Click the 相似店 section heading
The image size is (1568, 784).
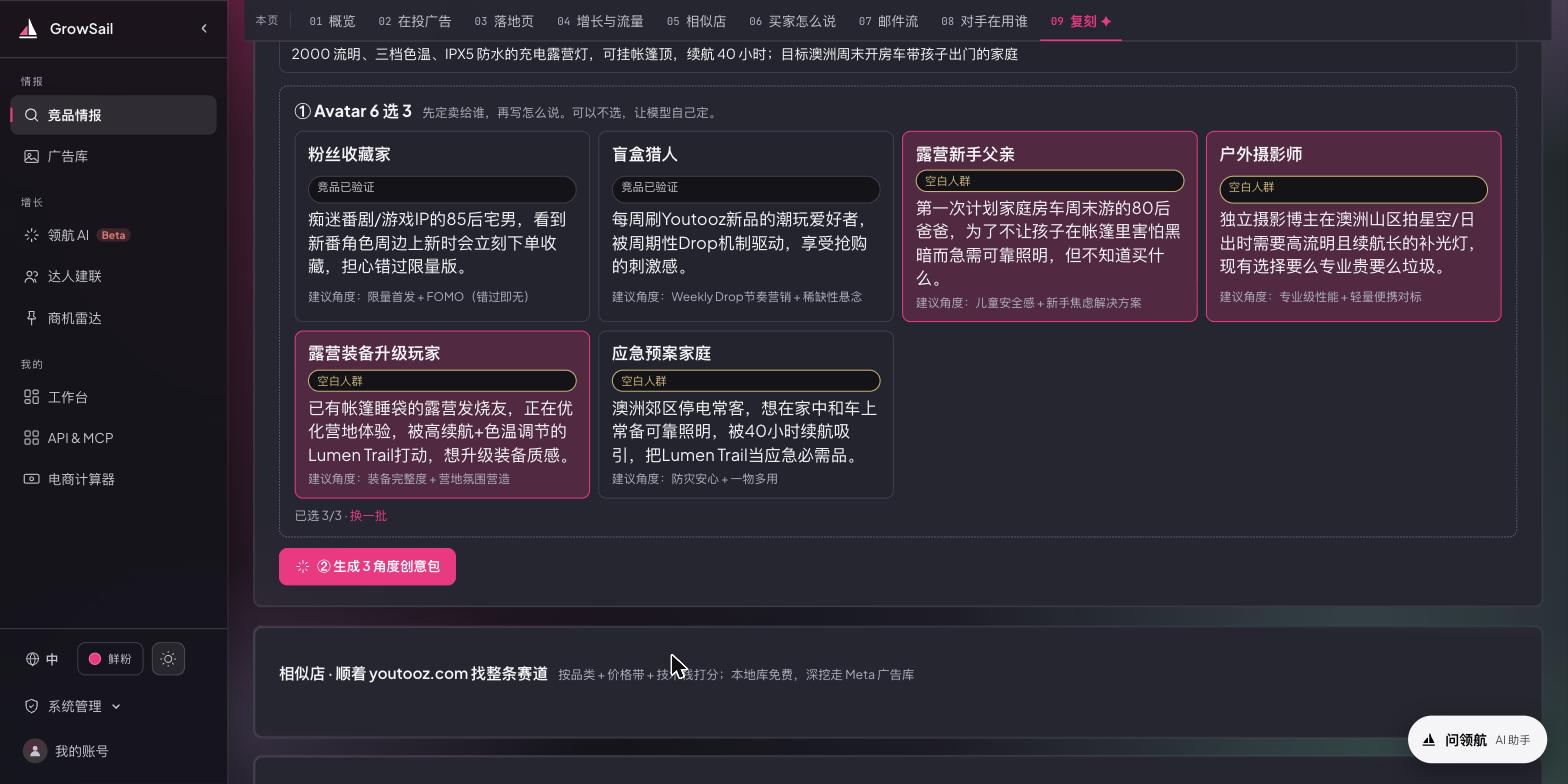pos(413,674)
